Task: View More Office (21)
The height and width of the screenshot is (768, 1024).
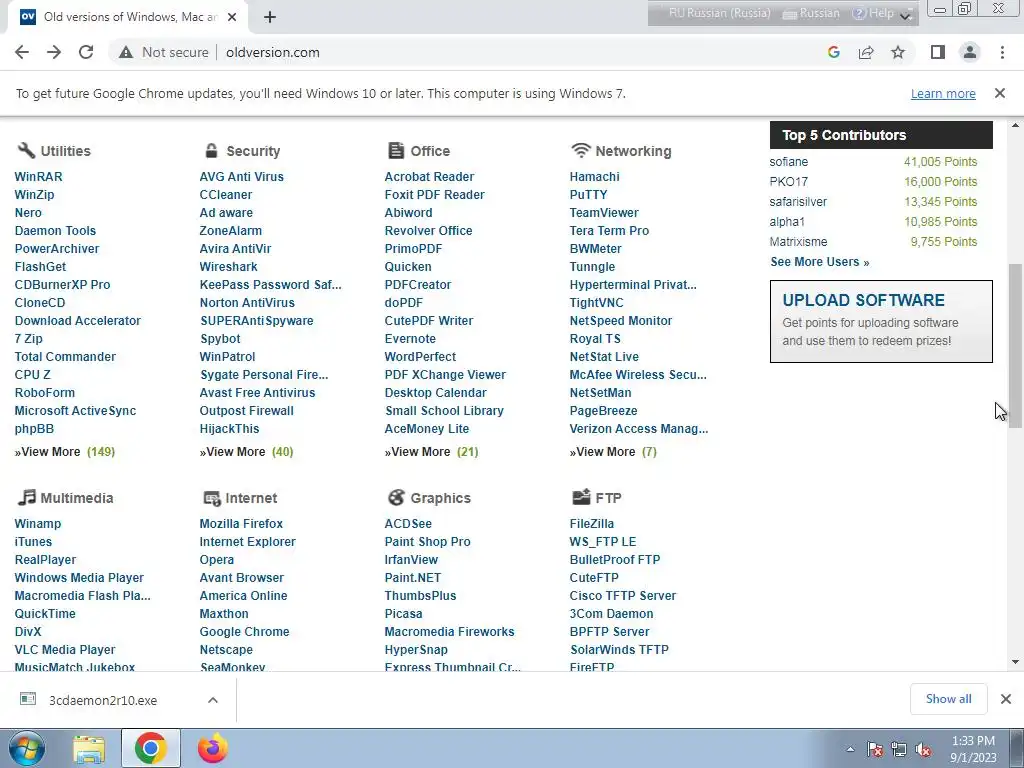Action: pos(431,452)
